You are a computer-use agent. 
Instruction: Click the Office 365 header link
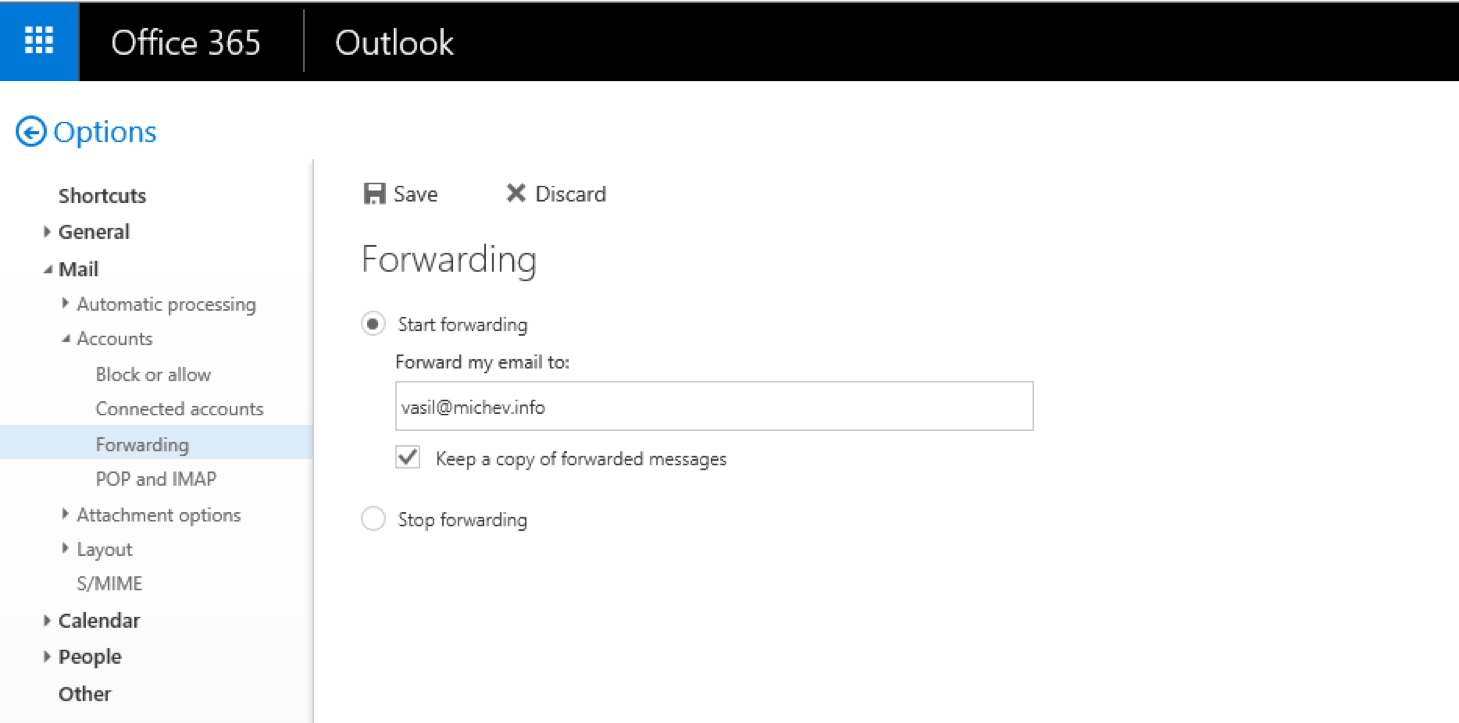(186, 42)
